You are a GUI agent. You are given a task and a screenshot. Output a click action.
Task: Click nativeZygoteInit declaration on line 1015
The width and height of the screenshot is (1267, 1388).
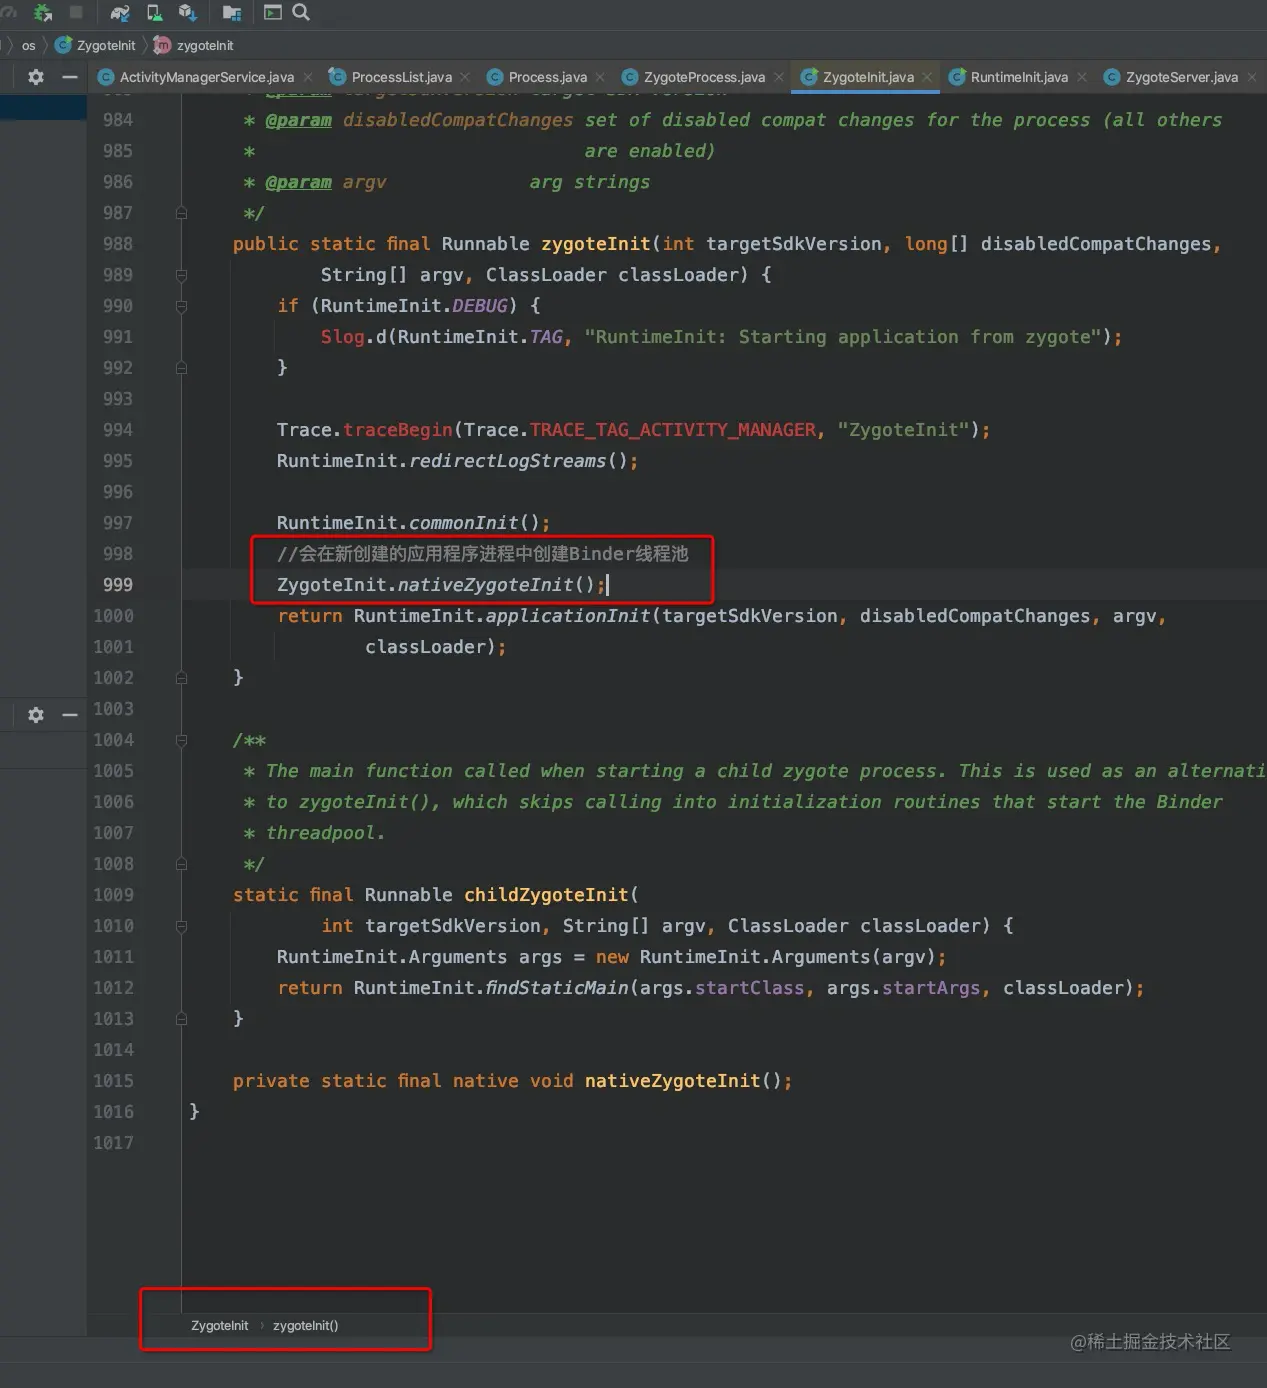tap(672, 1081)
